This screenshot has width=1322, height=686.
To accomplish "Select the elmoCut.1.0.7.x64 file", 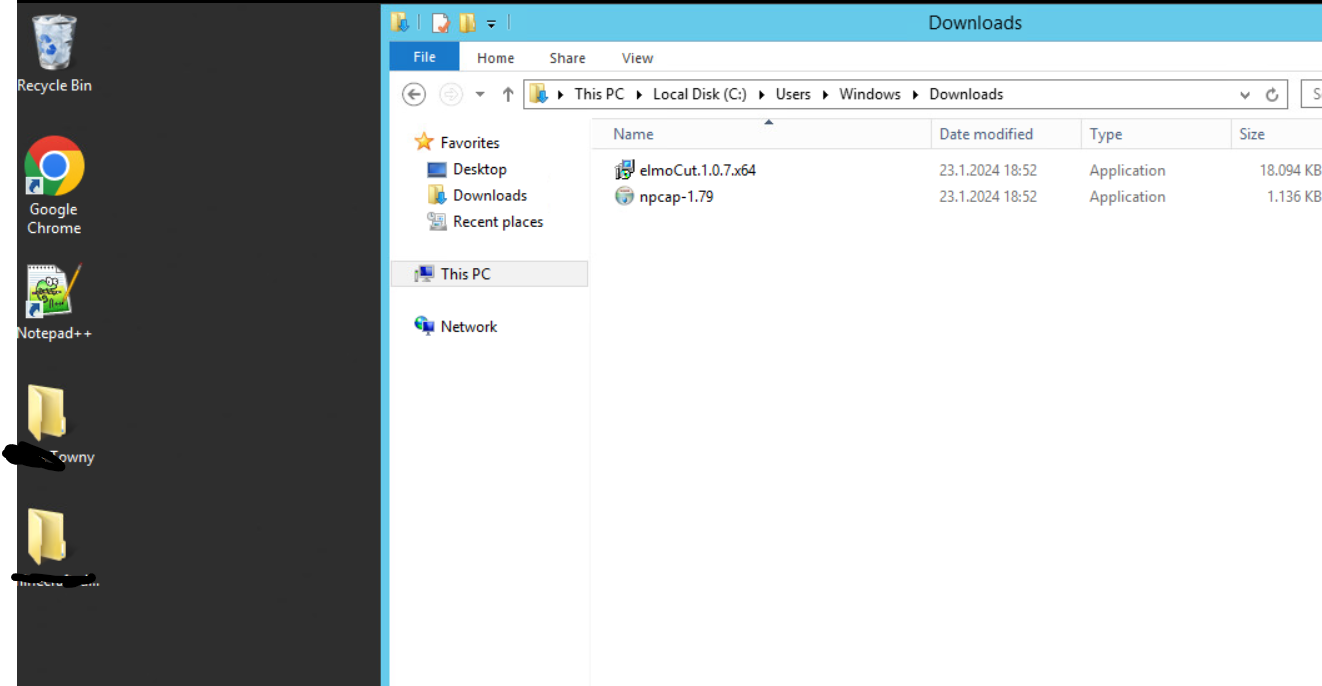I will 697,170.
